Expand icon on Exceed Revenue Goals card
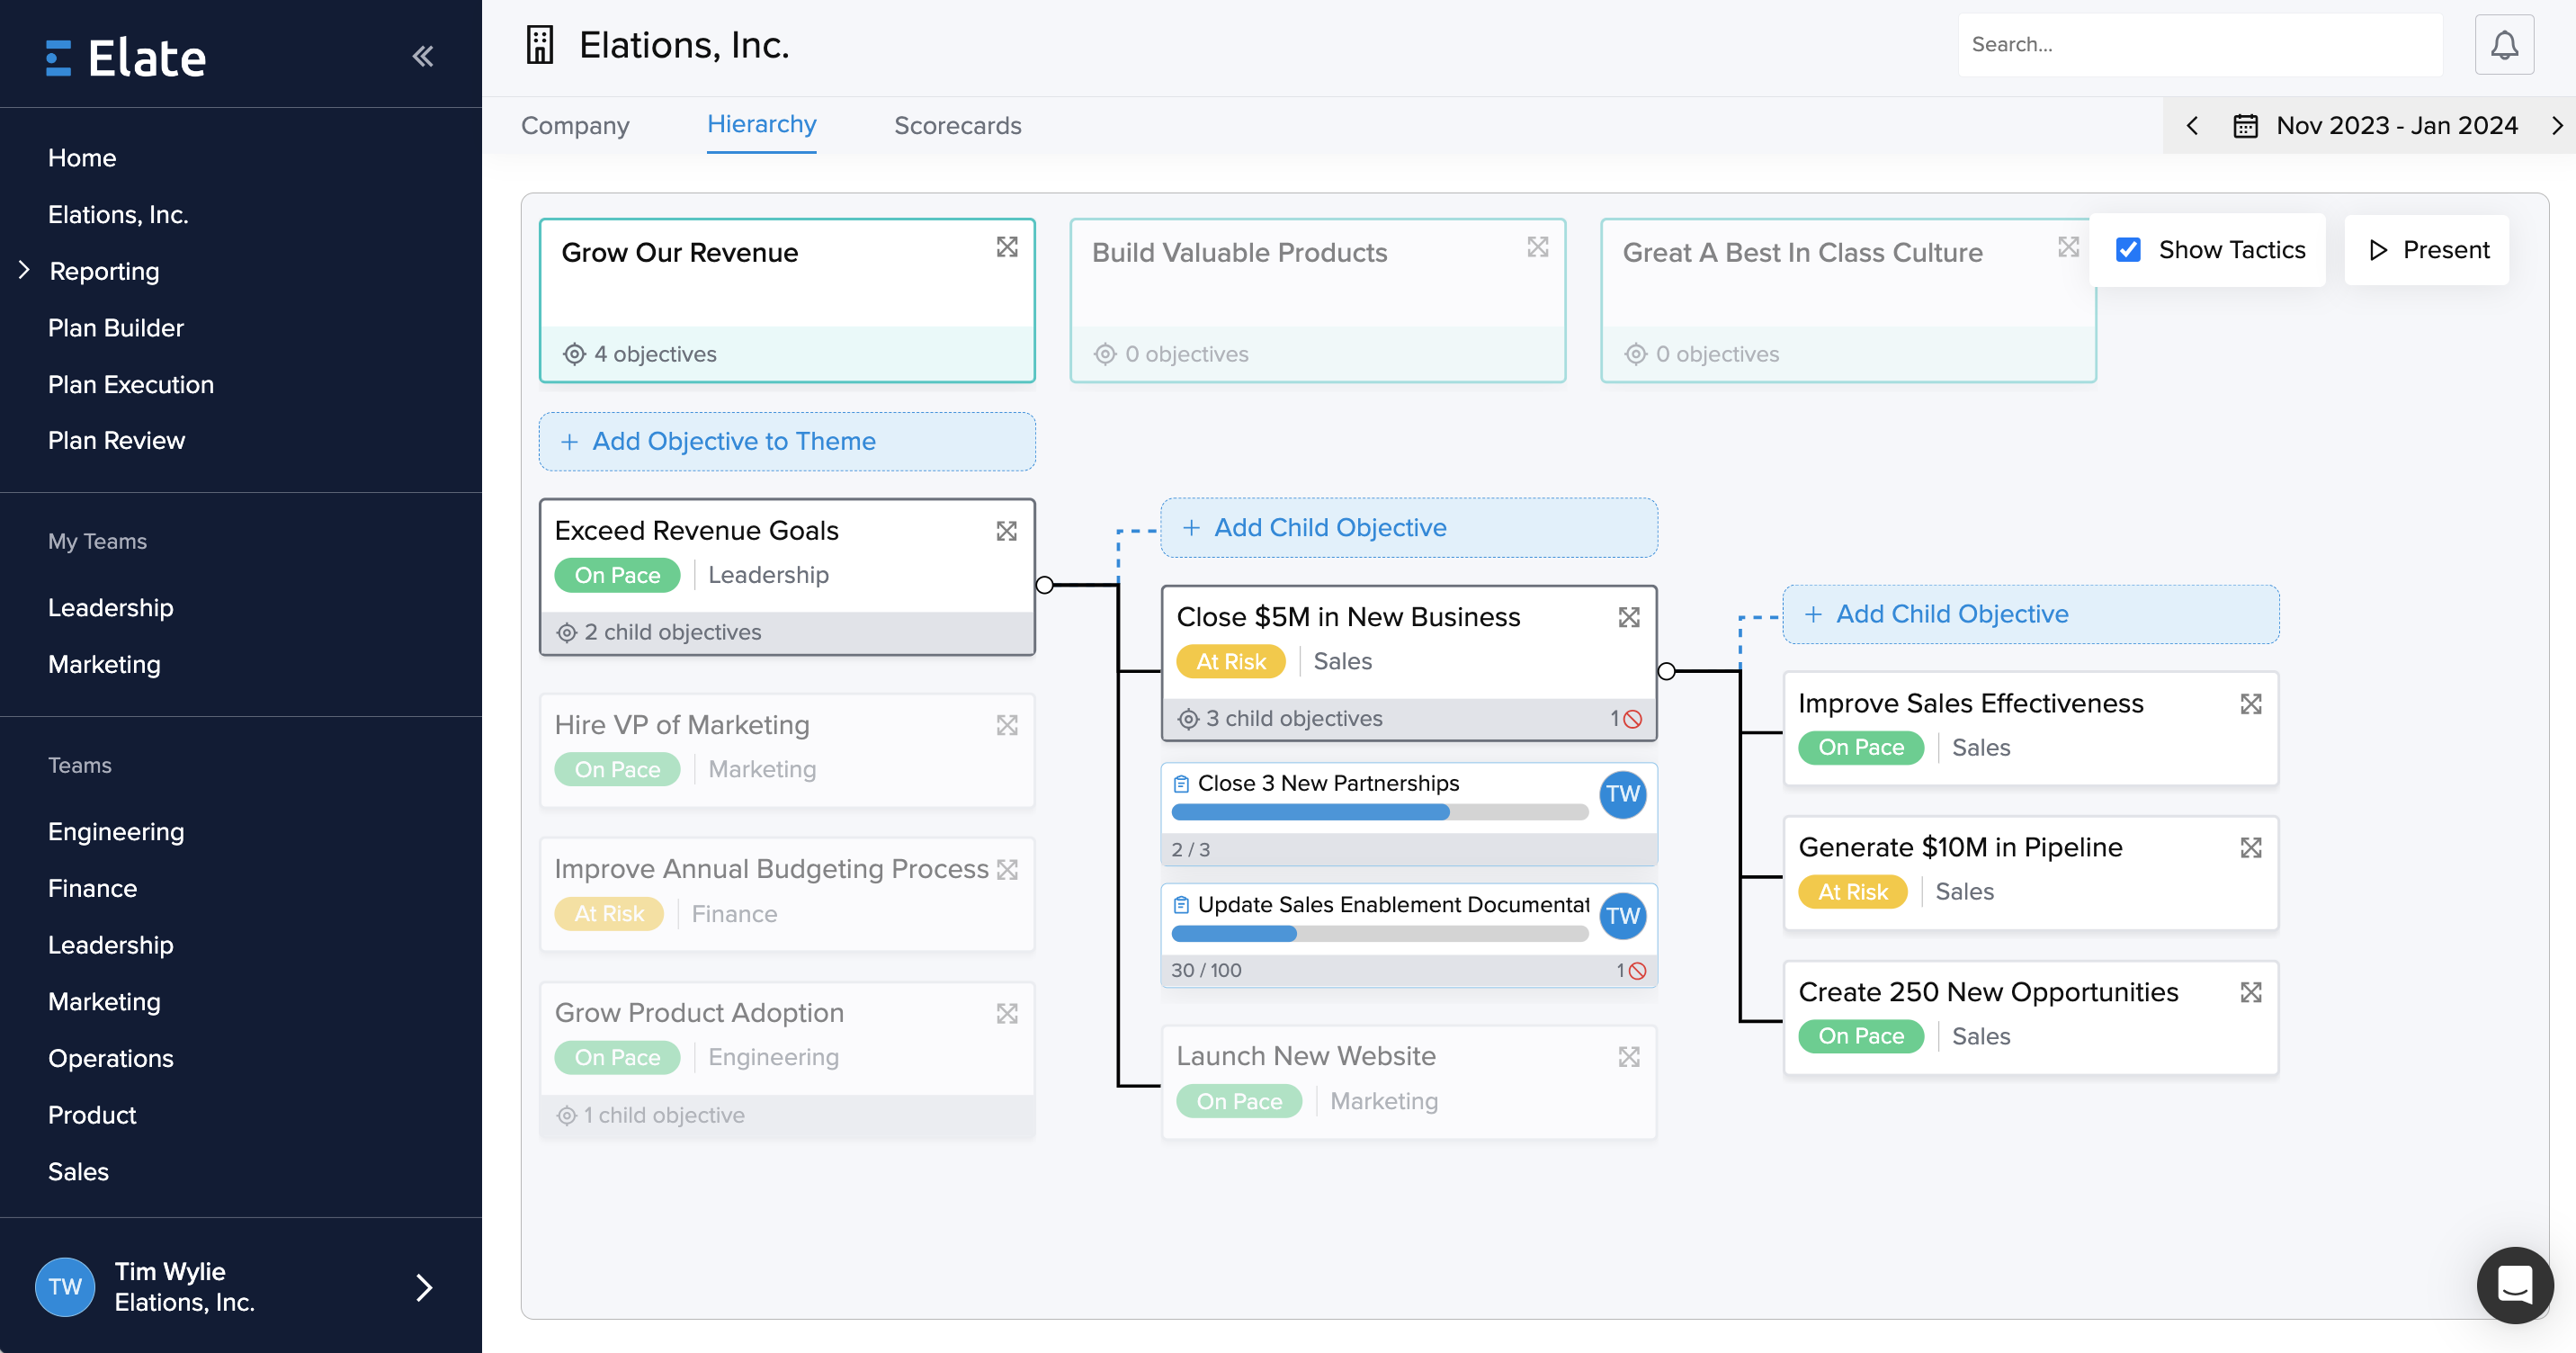2576x1353 pixels. coord(1006,531)
